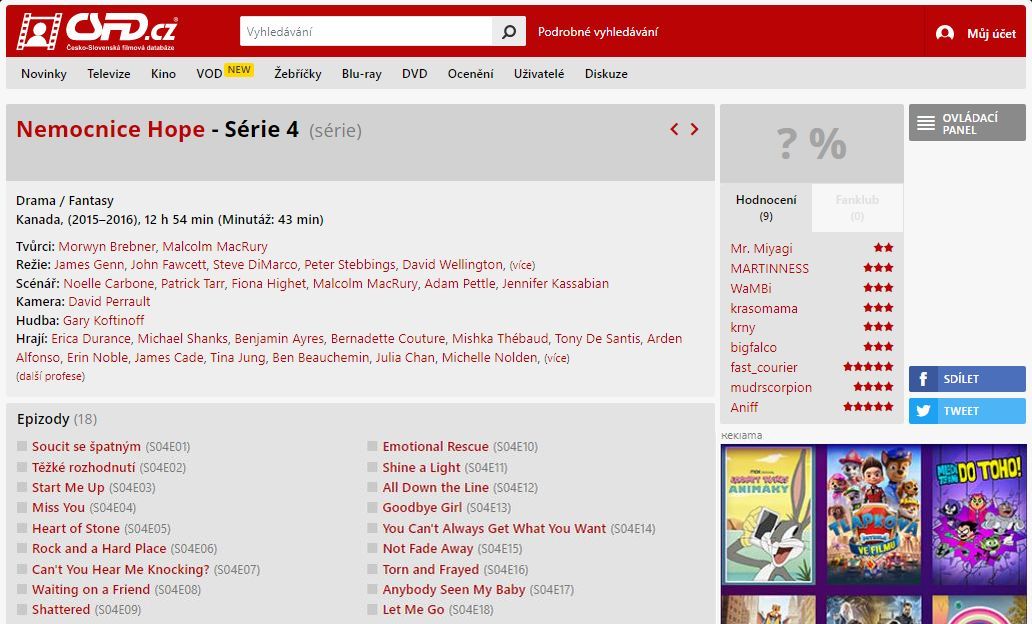Viewport: 1032px width, 624px height.
Task: Click the Twitter Tweet button
Action: tap(967, 411)
